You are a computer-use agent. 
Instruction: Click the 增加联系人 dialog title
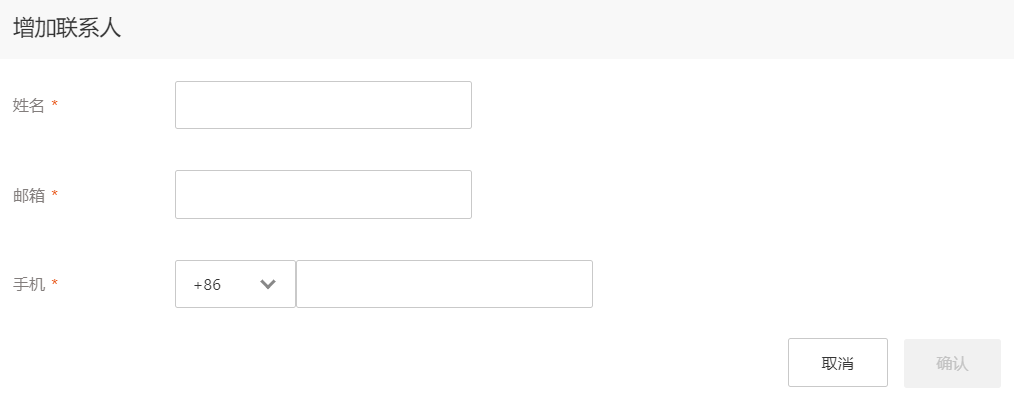tap(67, 28)
